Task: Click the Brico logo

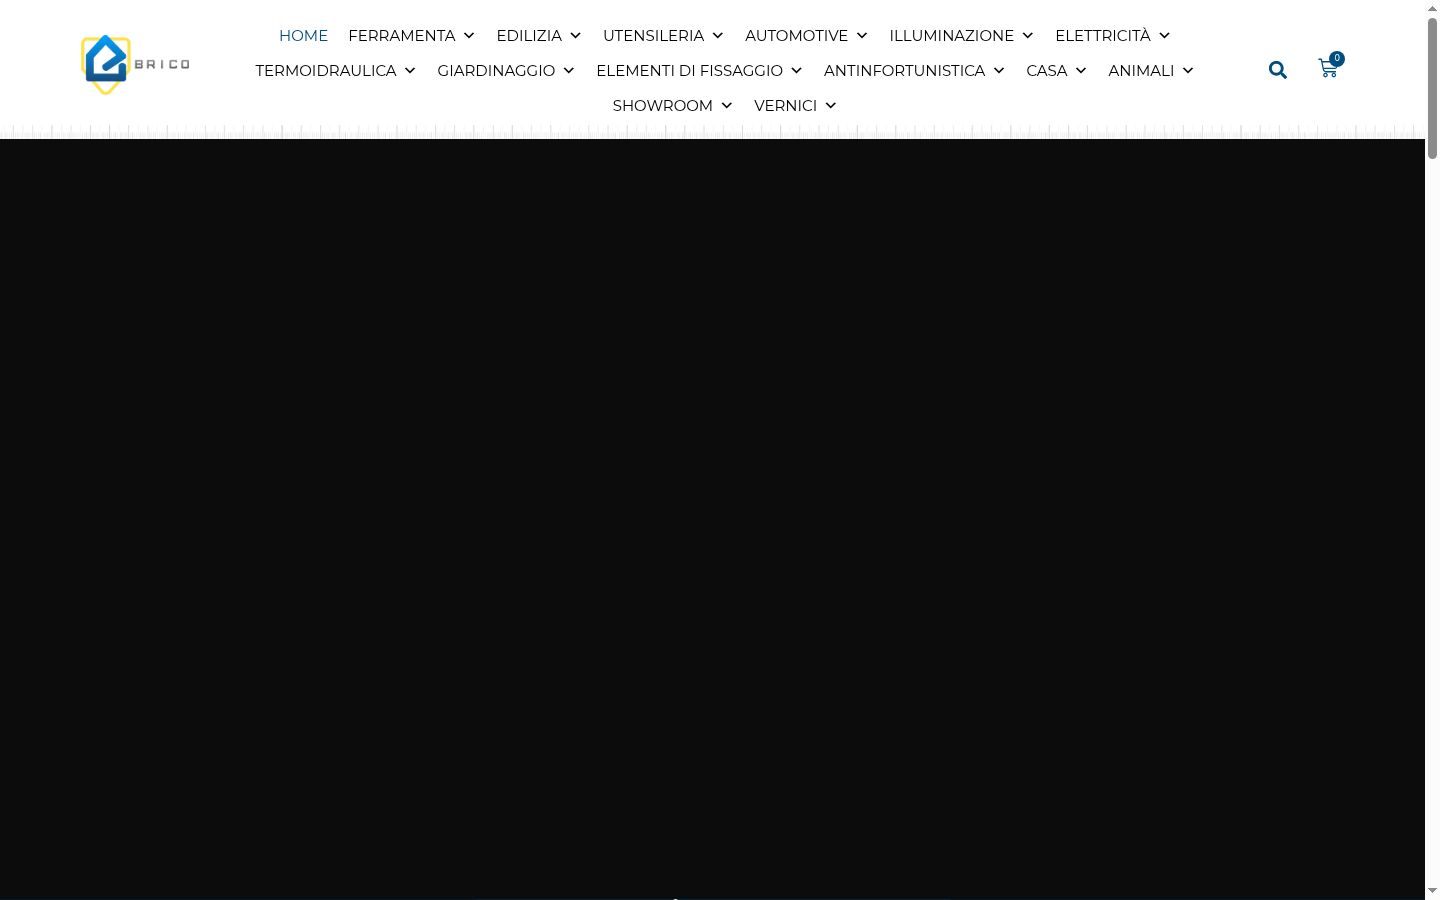Action: (x=135, y=65)
